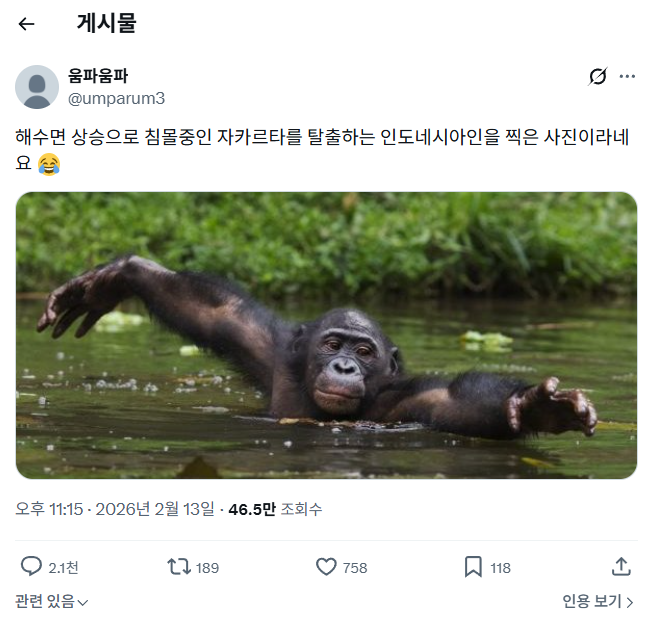
Task: Open the 움파움파 profile avatar
Action: click(x=37, y=87)
